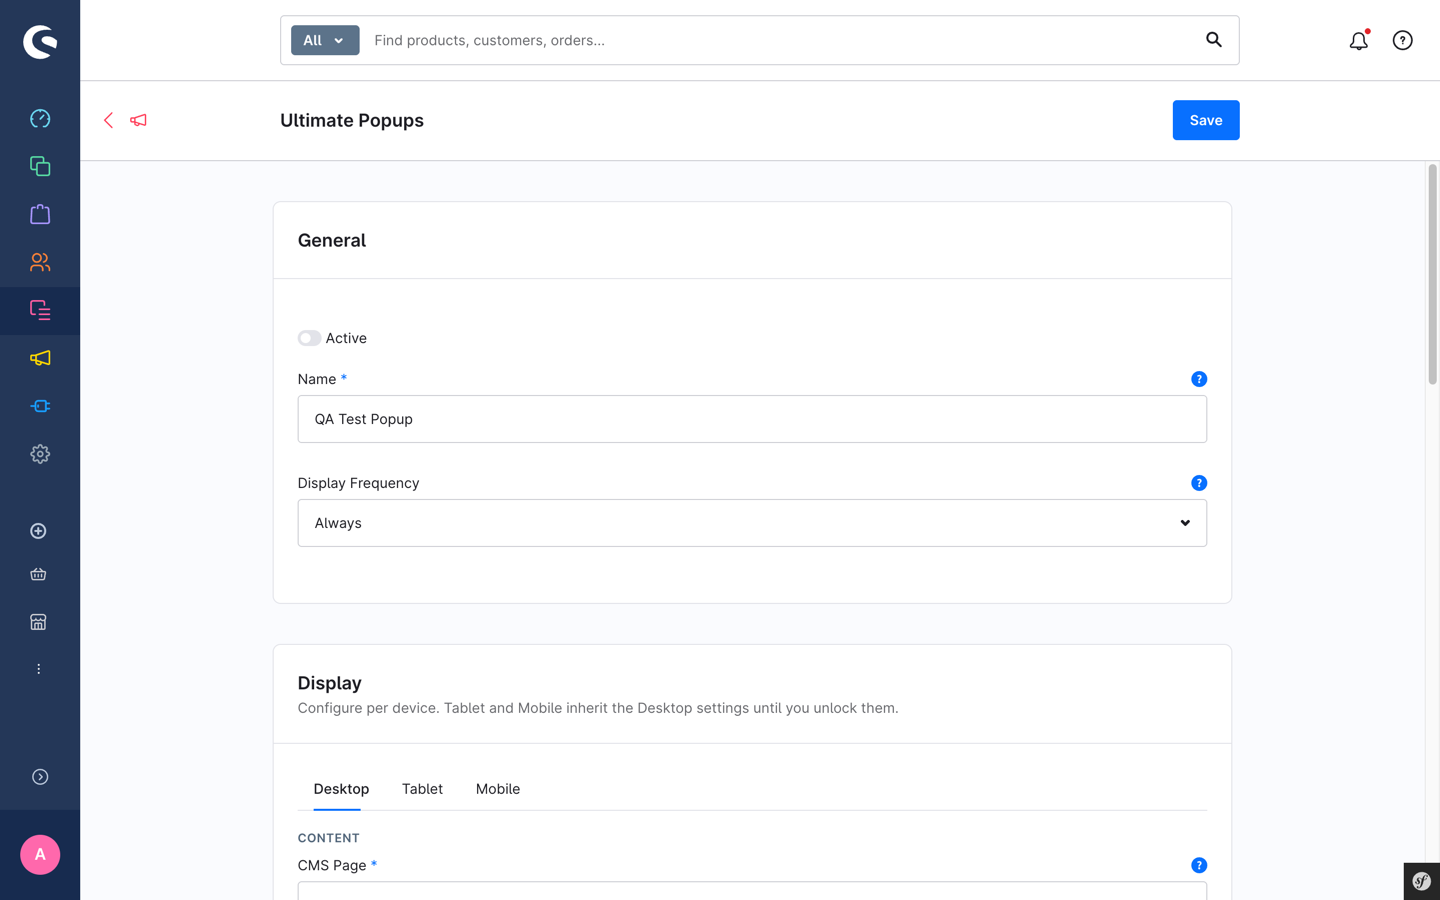Open the Marketing megaphone sidebar icon
This screenshot has width=1440, height=900.
[x=40, y=358]
